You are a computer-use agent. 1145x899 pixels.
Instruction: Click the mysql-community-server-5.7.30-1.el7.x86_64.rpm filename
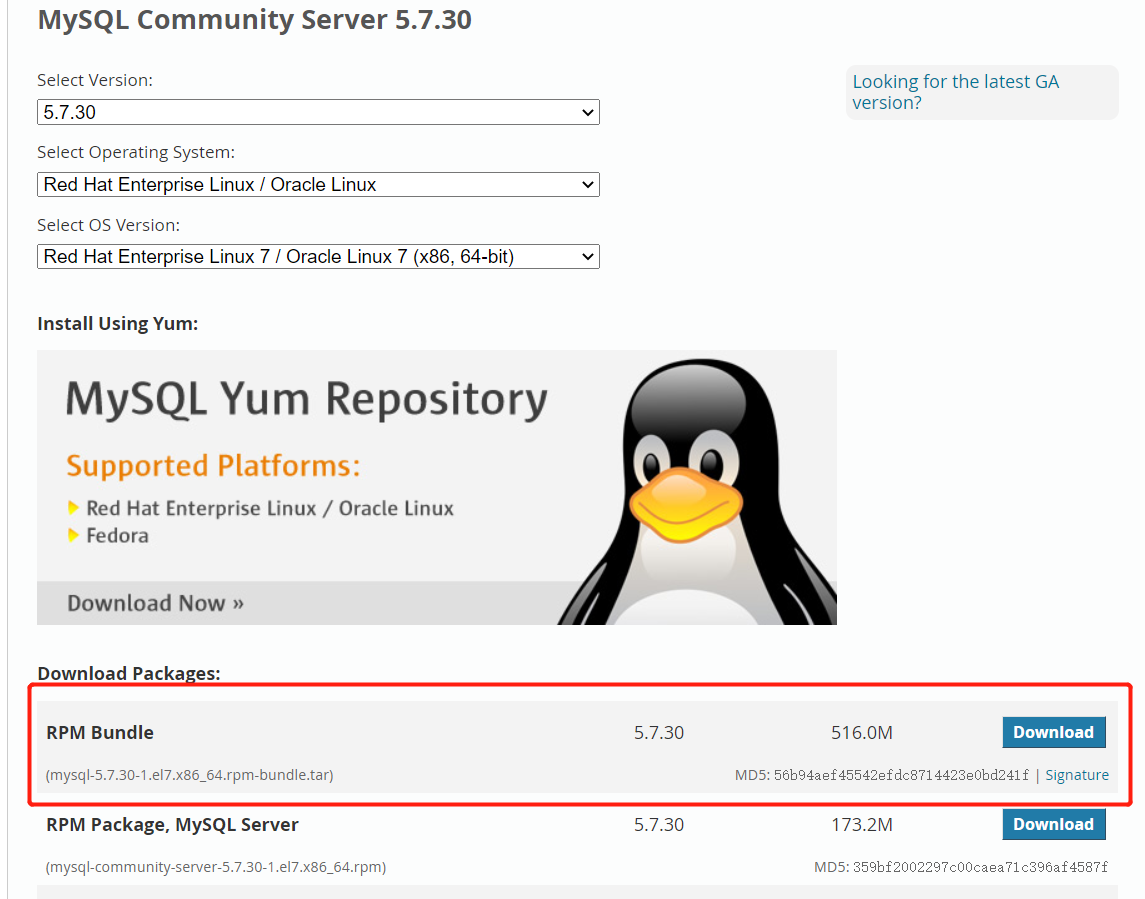[x=215, y=866]
